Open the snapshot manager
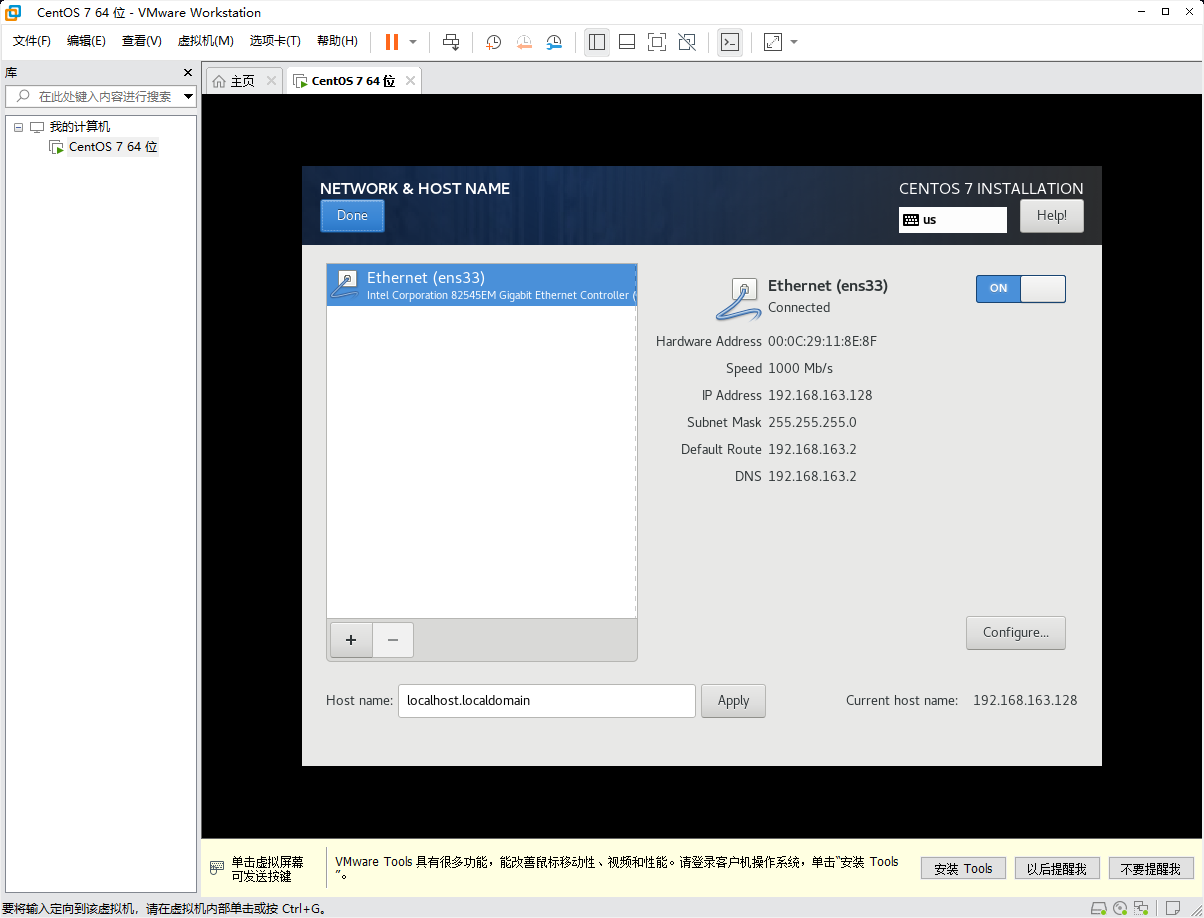Screen dimensions: 1204x918 coord(554,42)
